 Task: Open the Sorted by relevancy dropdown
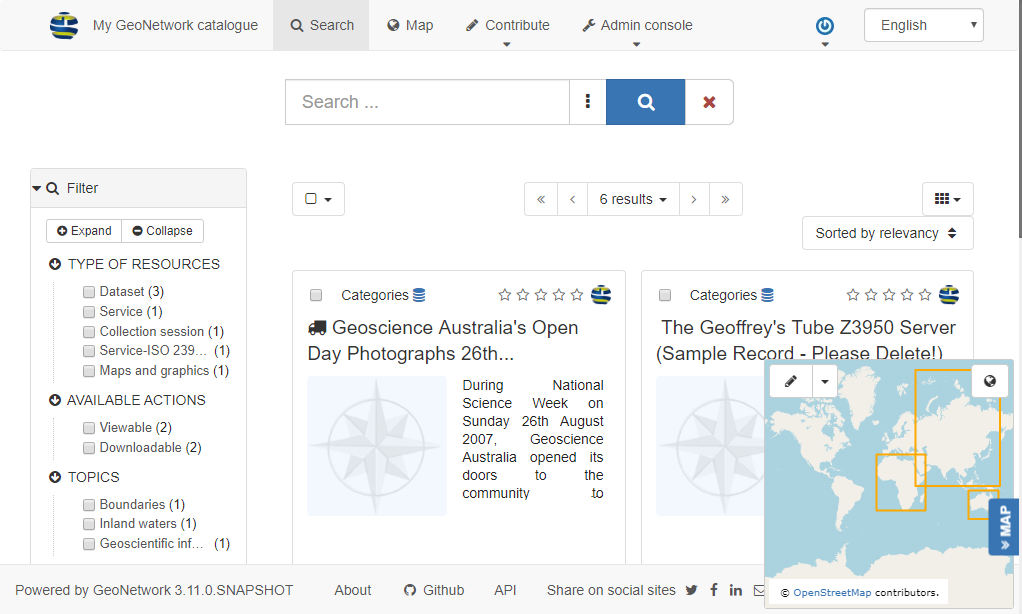[x=887, y=233]
